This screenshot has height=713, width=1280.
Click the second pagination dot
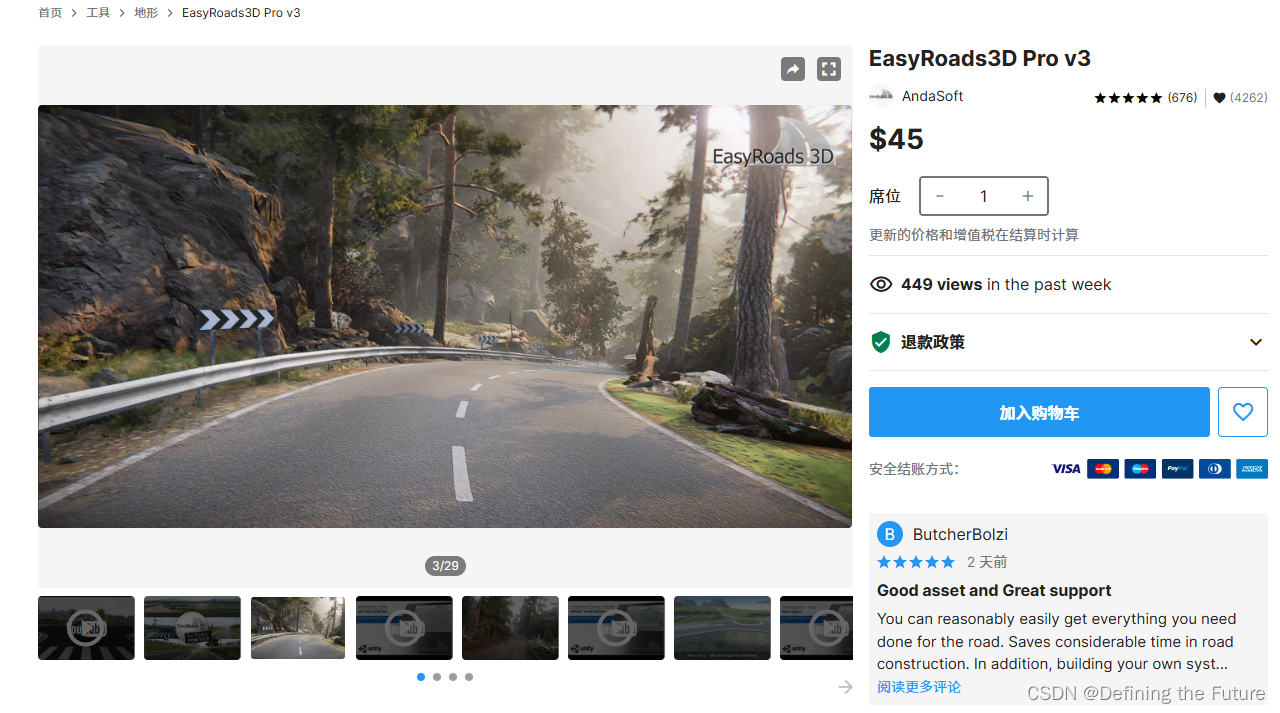click(x=437, y=677)
